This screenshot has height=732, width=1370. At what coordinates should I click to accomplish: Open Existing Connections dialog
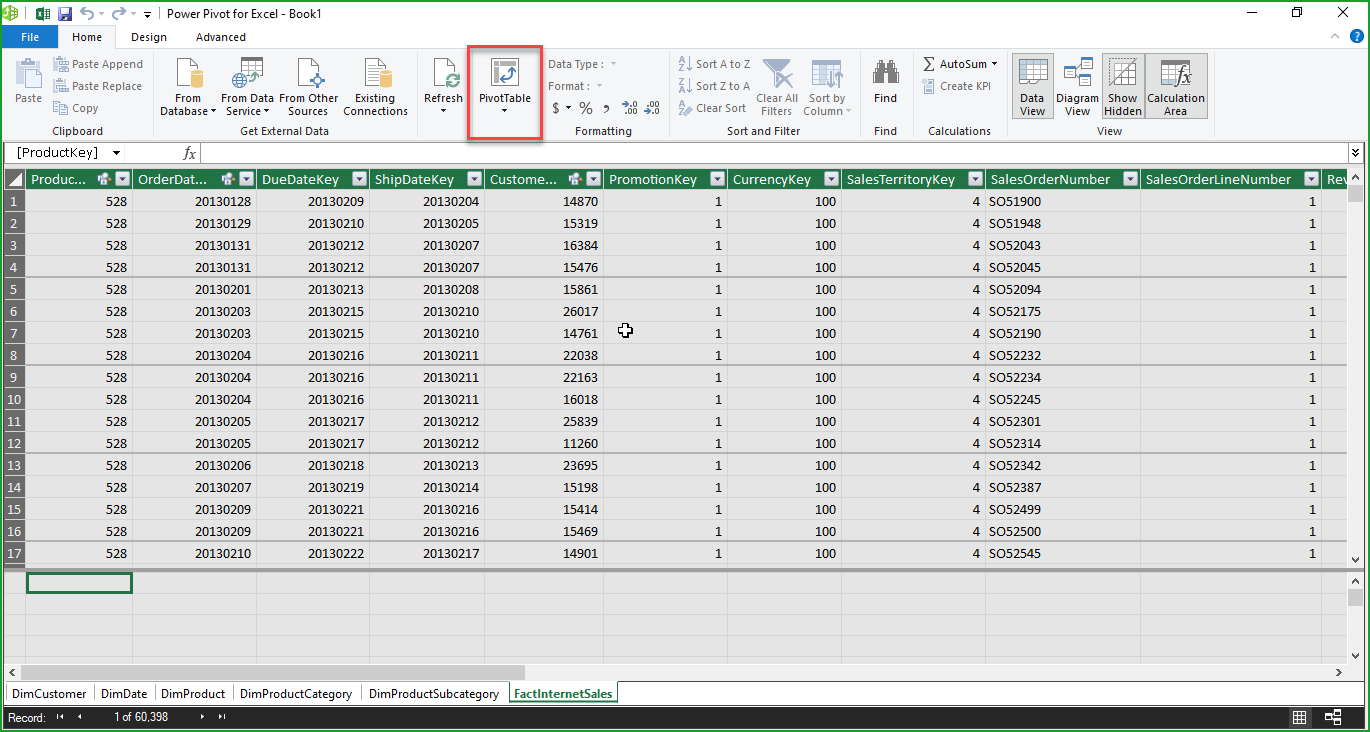click(x=375, y=87)
